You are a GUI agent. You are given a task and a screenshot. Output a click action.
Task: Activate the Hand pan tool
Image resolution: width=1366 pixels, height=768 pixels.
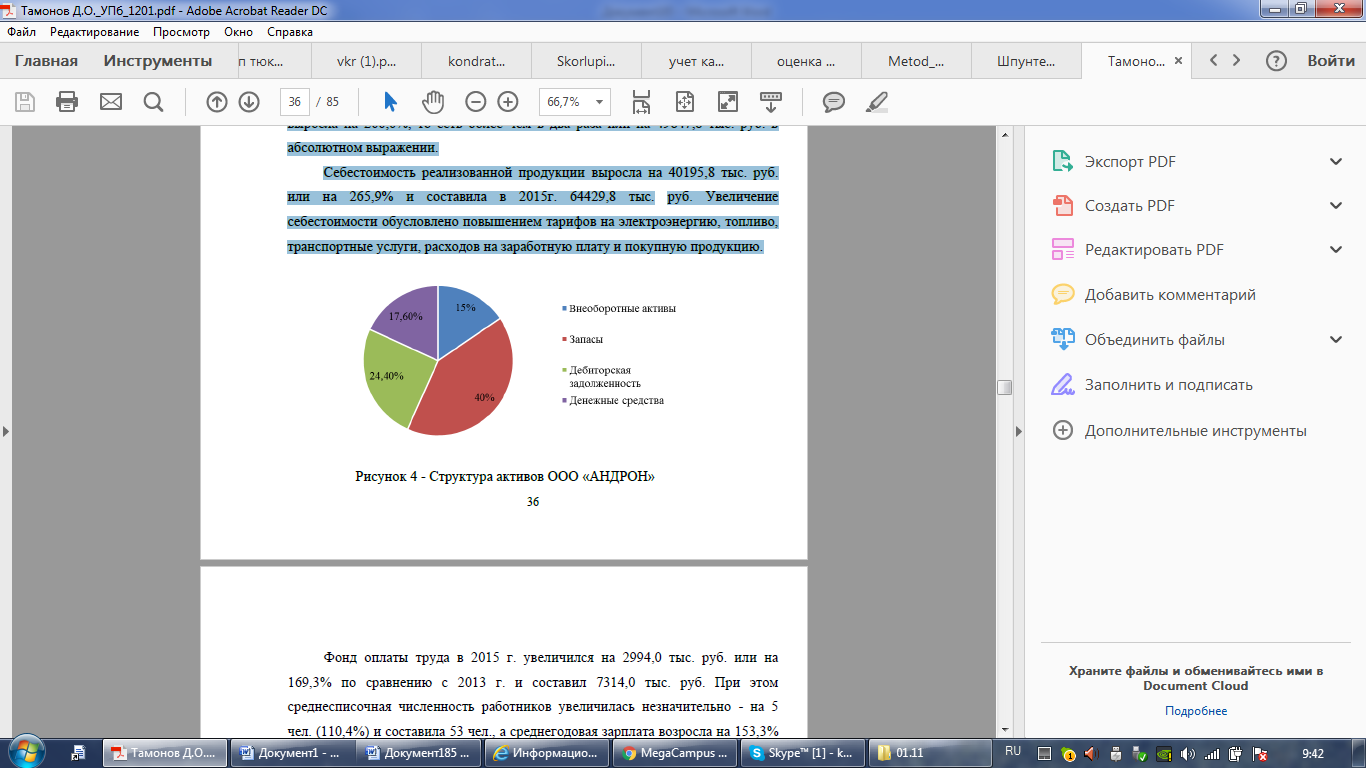coord(433,102)
